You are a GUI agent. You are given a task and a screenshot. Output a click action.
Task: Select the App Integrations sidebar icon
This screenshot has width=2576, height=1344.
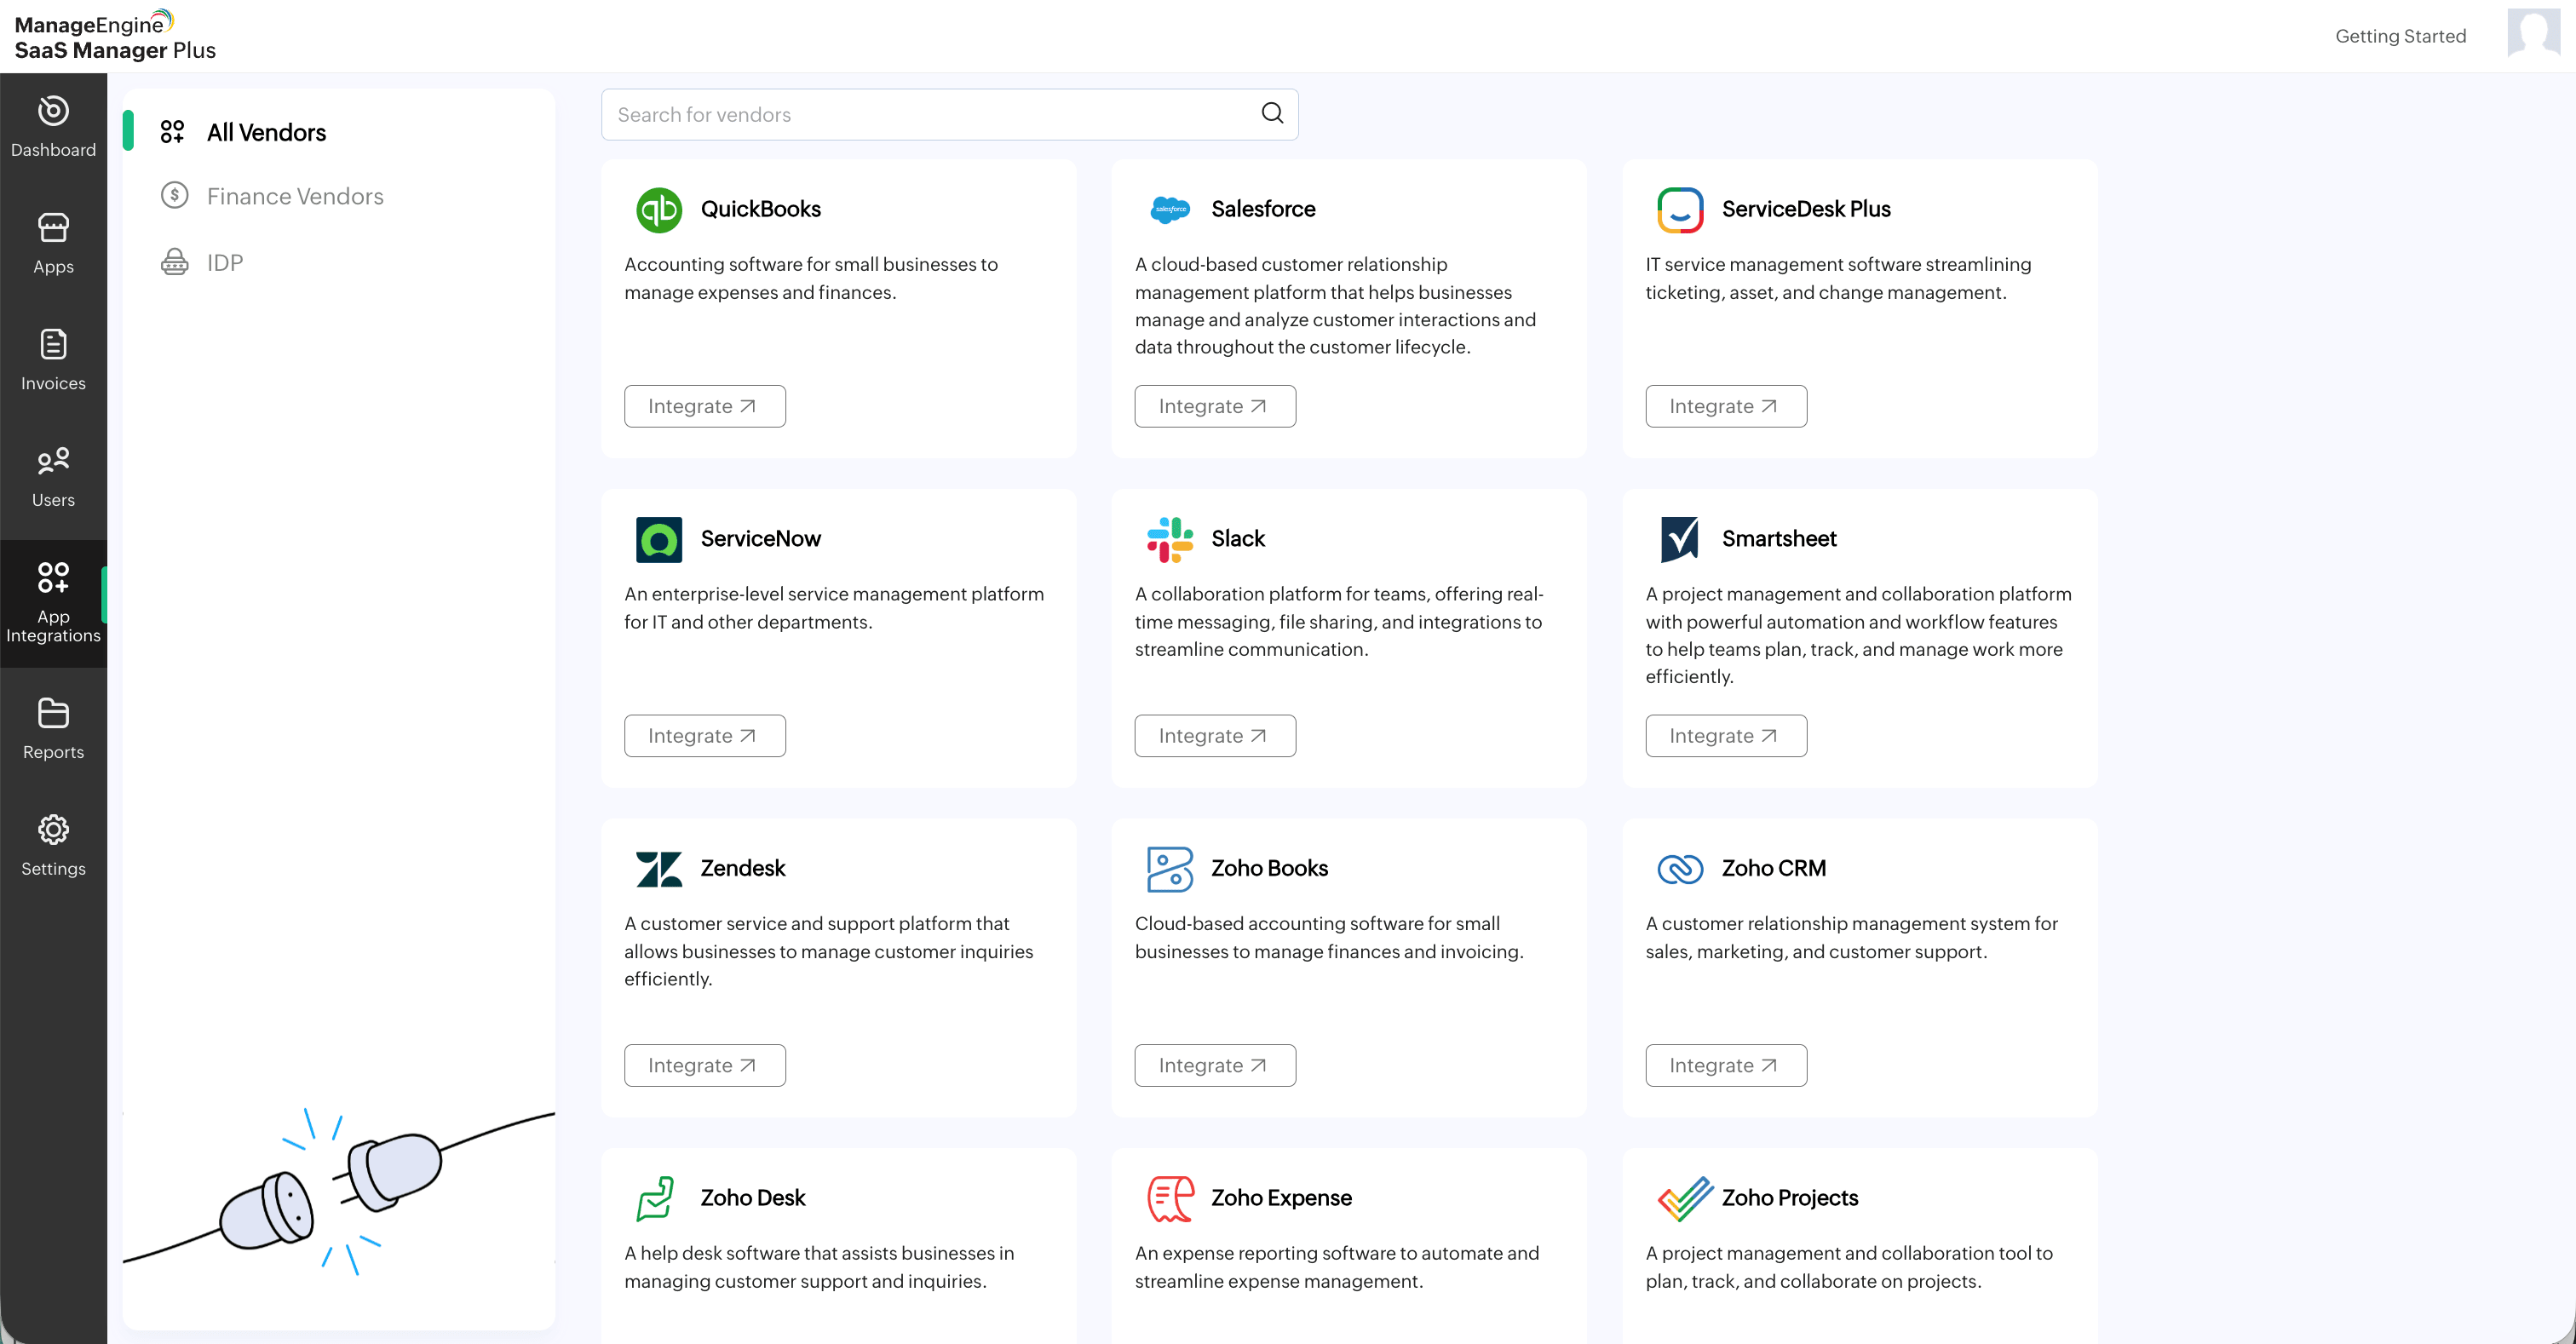tap(53, 577)
